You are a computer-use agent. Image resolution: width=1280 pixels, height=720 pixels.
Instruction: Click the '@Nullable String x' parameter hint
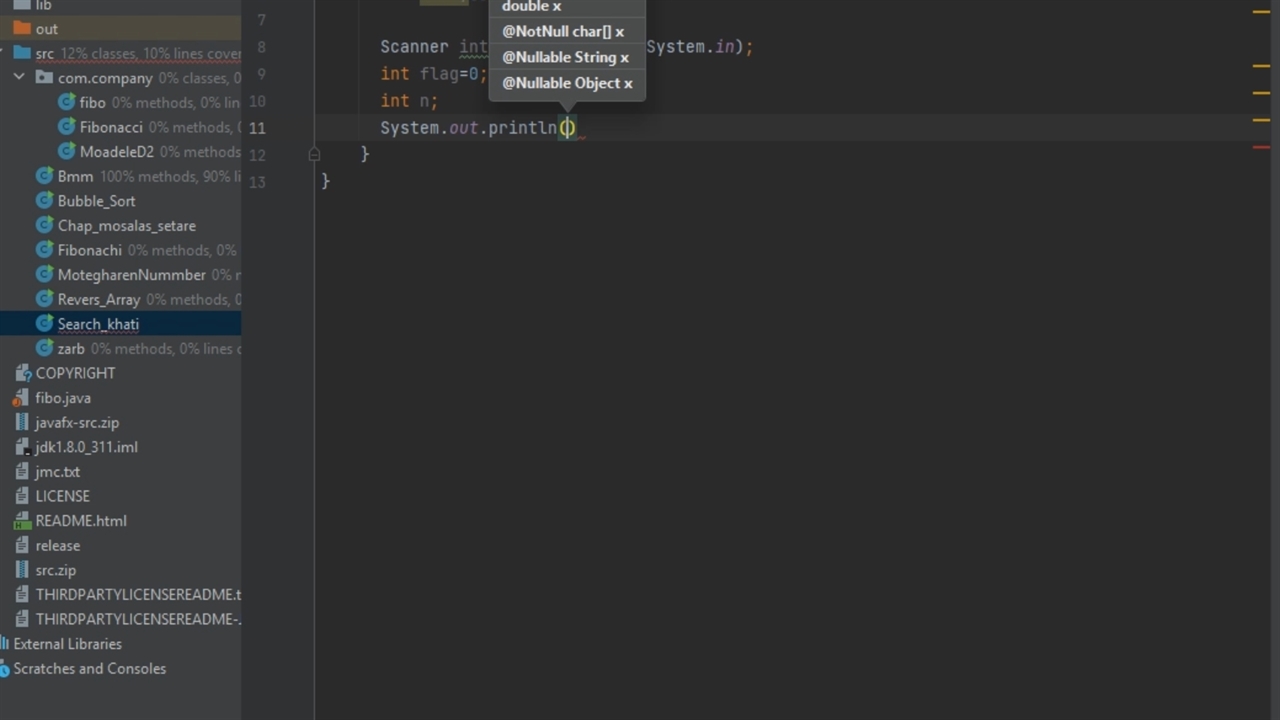(x=565, y=57)
